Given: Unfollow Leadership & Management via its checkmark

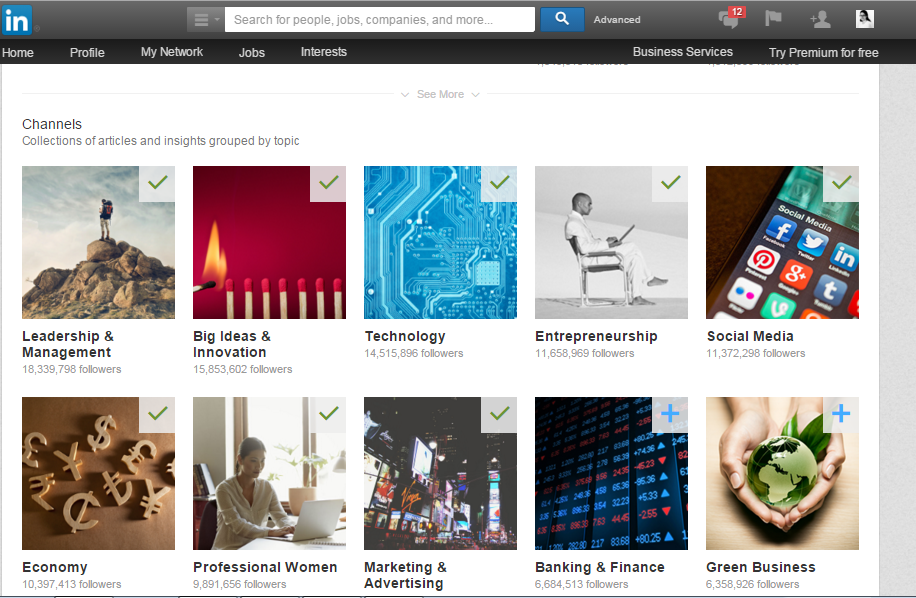Looking at the screenshot, I should click(x=157, y=183).
